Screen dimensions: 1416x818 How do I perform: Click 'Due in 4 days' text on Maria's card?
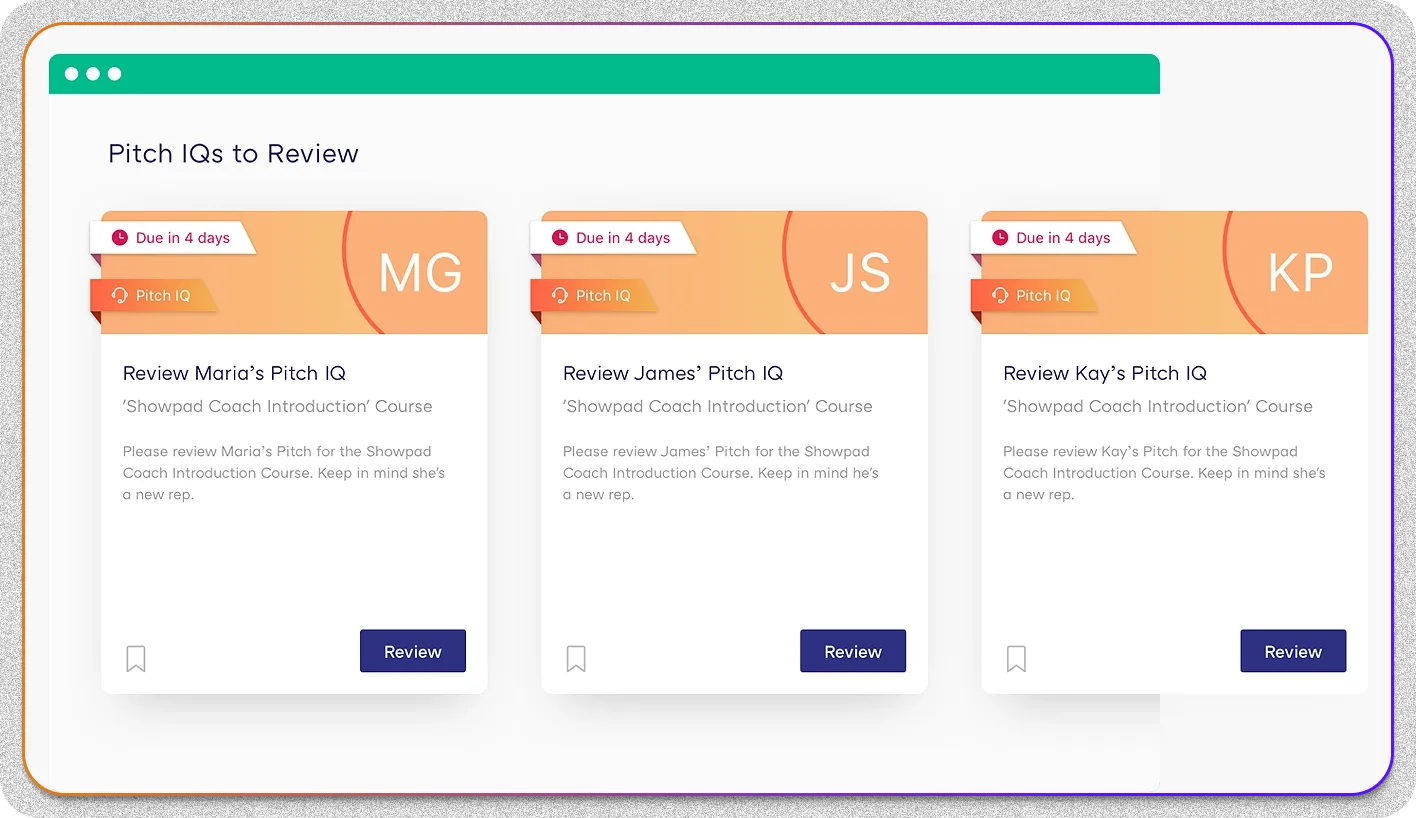183,238
